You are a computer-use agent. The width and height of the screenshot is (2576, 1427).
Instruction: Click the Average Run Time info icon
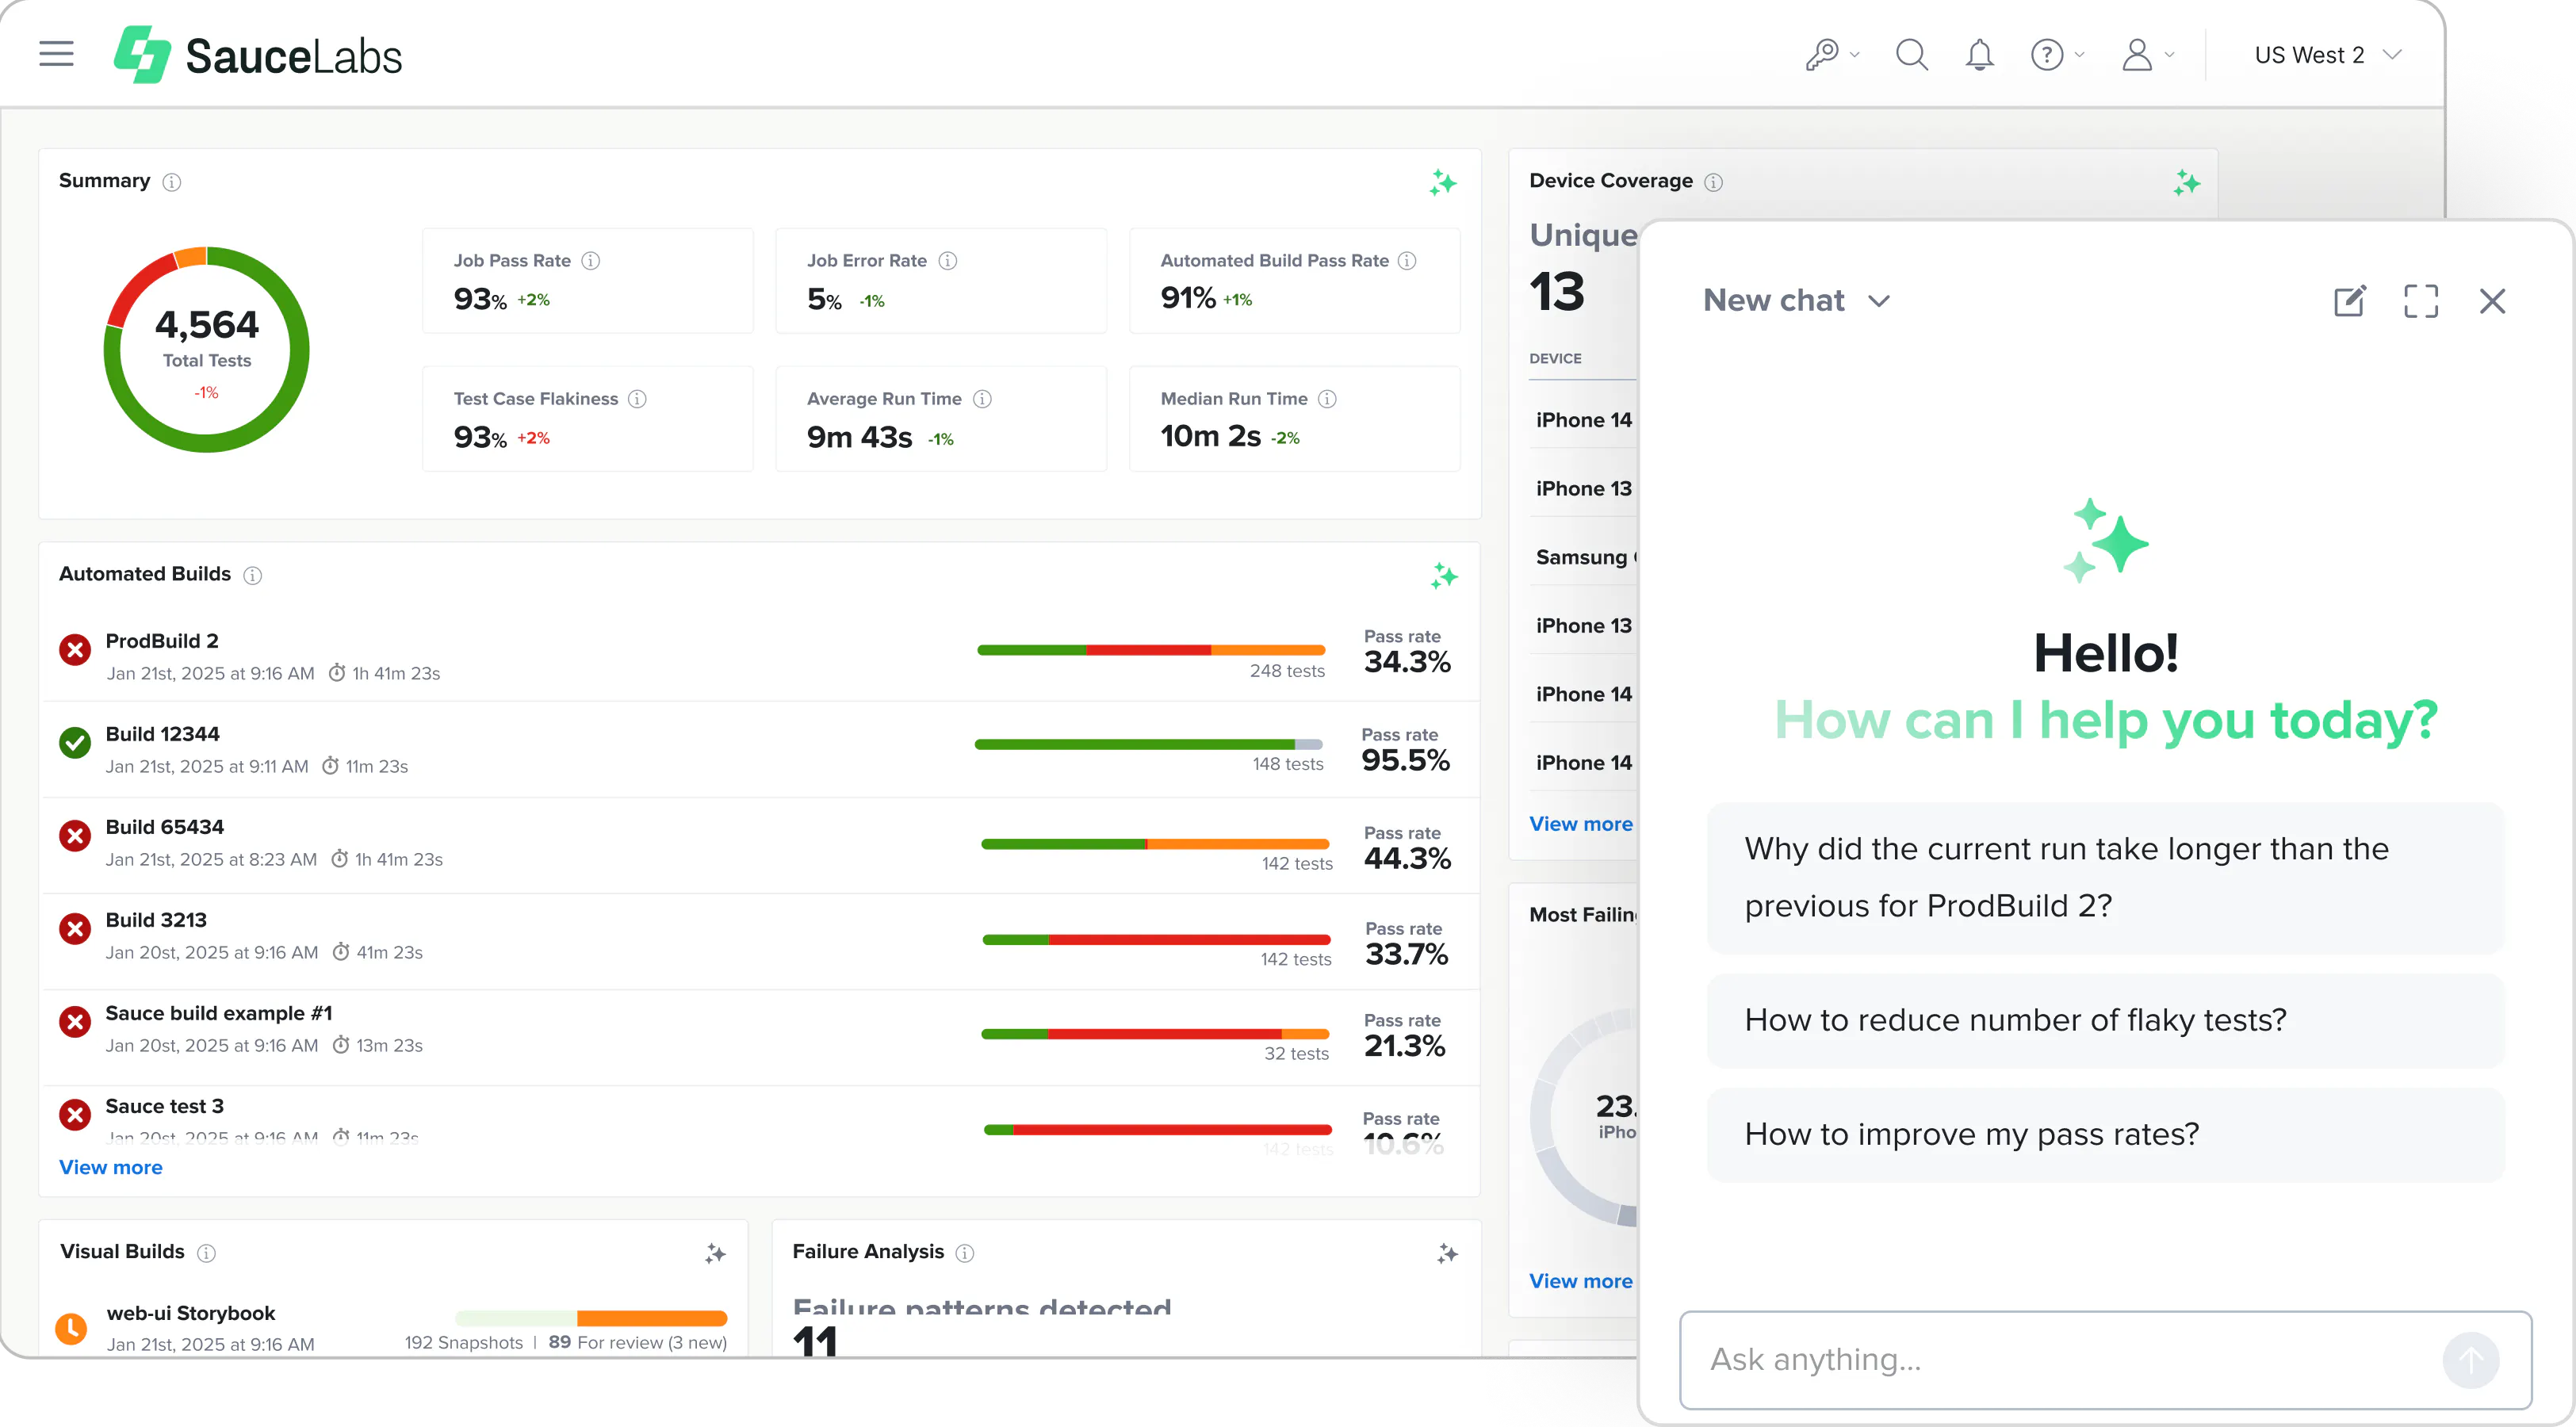982,399
